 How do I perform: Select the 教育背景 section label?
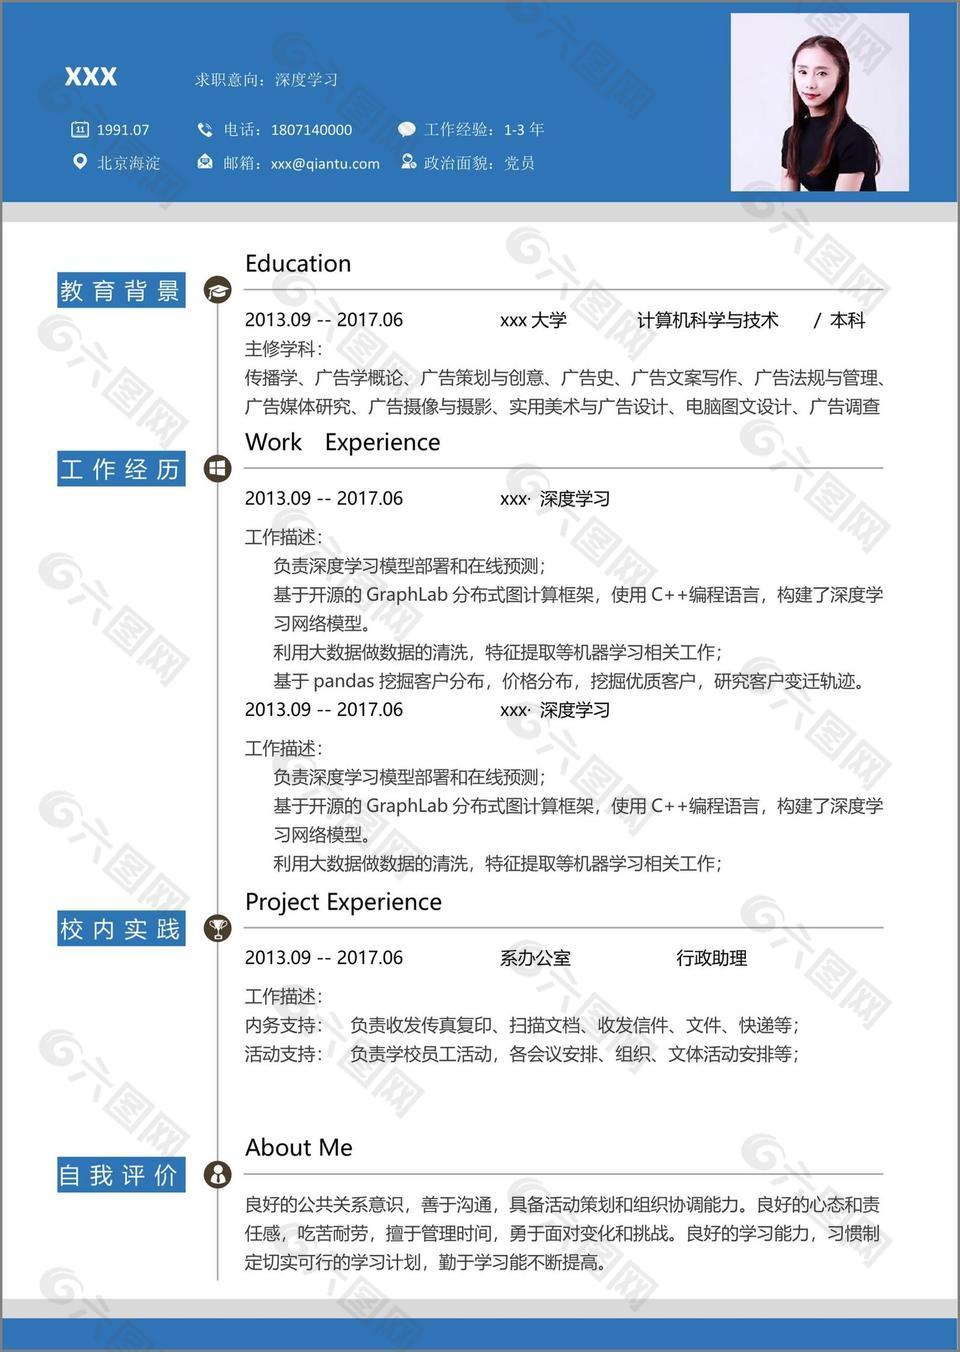click(x=120, y=290)
